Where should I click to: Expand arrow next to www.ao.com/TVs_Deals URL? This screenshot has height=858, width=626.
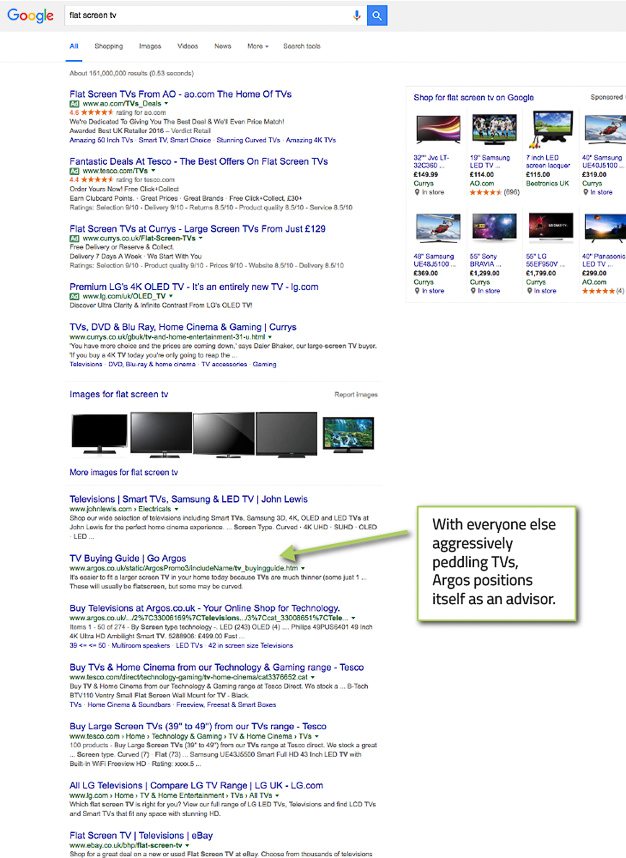(166, 103)
